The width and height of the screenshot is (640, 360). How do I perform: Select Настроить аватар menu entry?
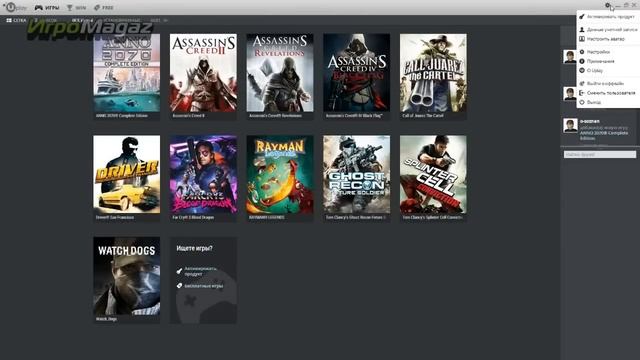(x=602, y=39)
